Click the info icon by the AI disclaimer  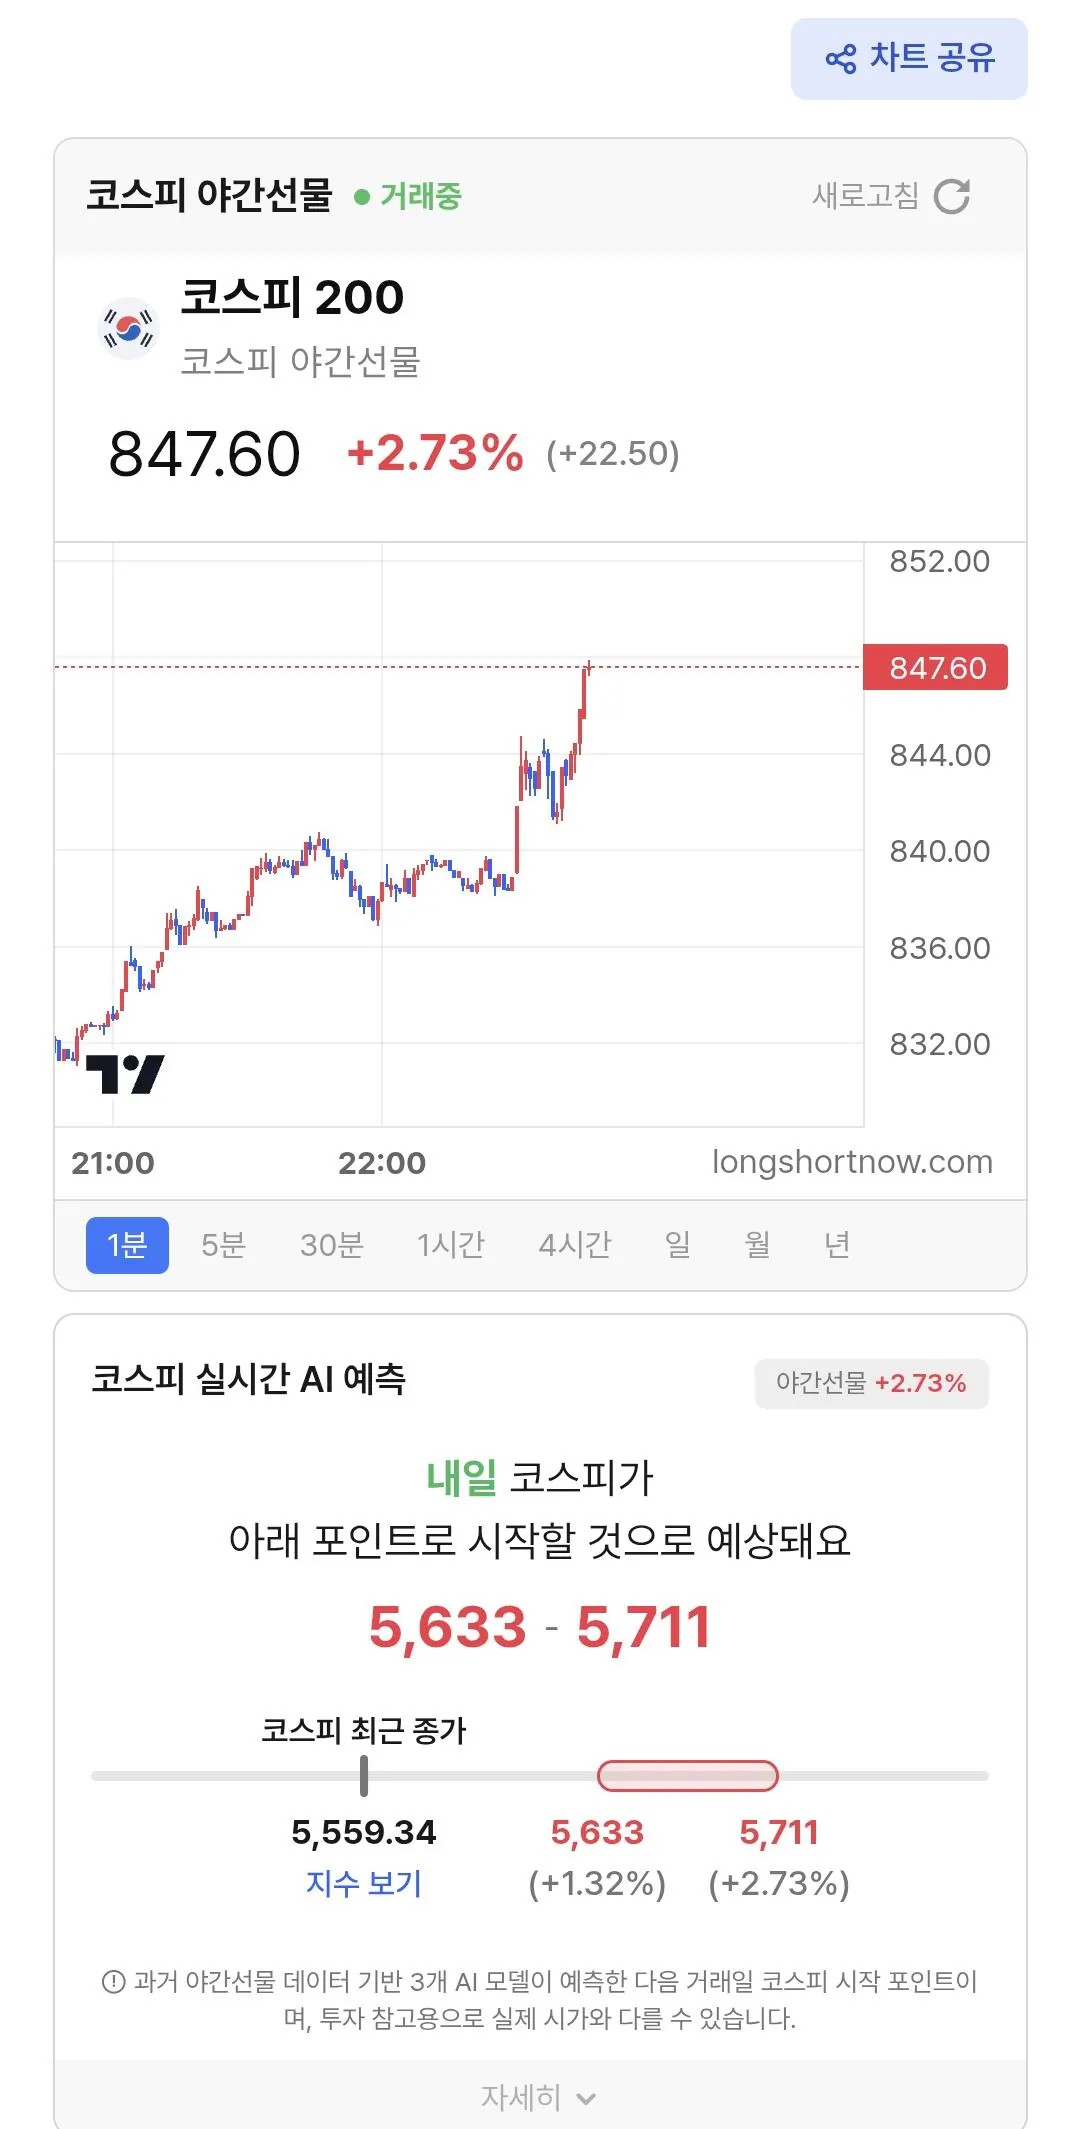click(114, 1981)
